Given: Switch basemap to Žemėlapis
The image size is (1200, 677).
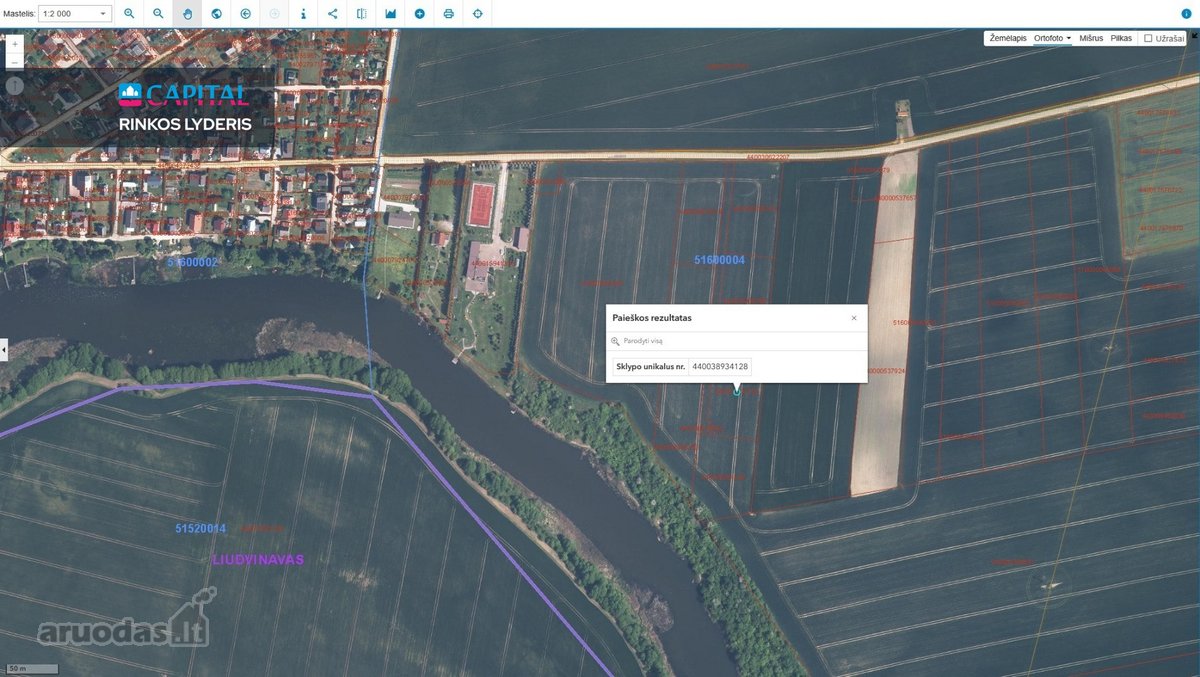Looking at the screenshot, I should click(1008, 38).
